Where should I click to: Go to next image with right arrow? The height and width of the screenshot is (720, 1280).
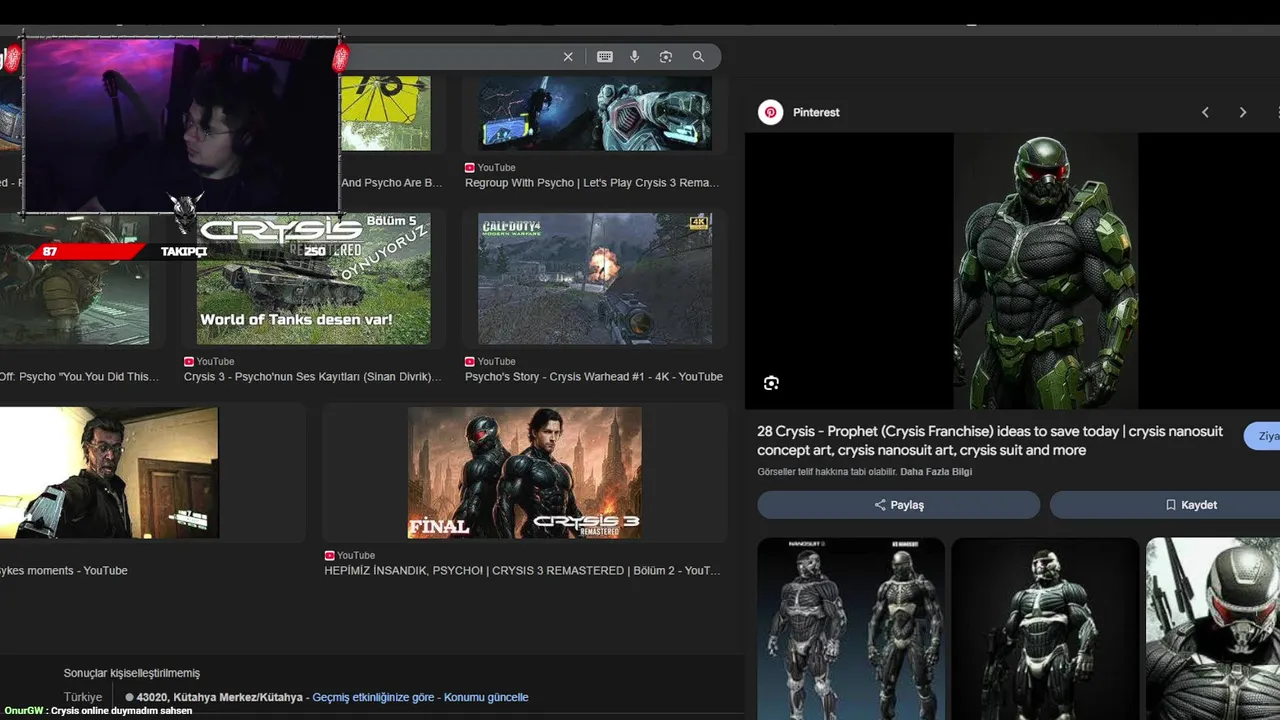coord(1243,112)
